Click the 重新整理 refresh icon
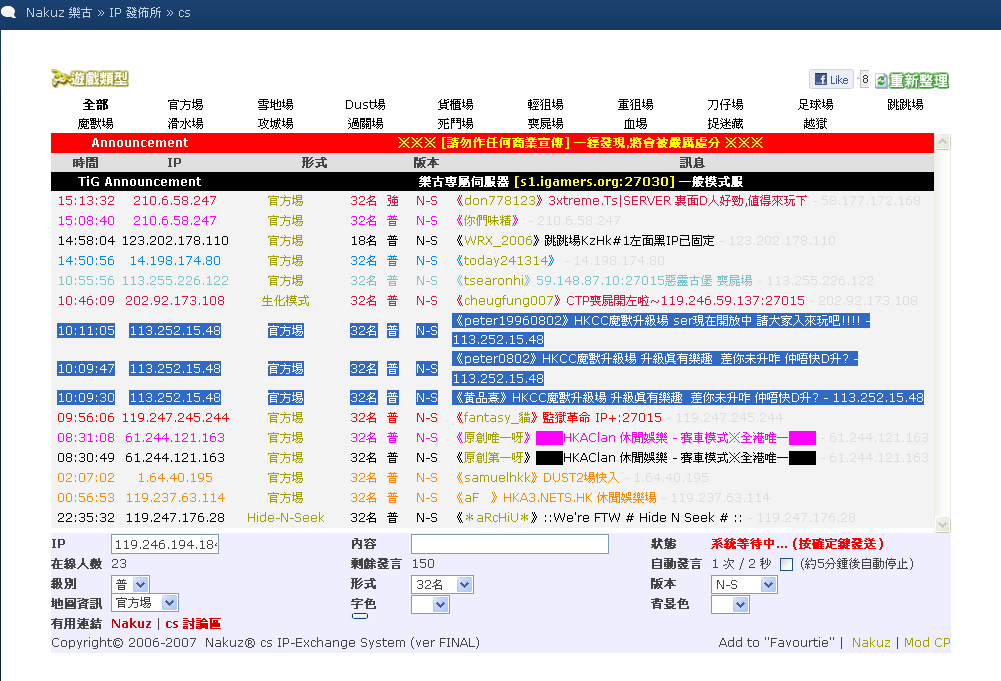Screen dimensions: 1001x681 click(x=911, y=81)
